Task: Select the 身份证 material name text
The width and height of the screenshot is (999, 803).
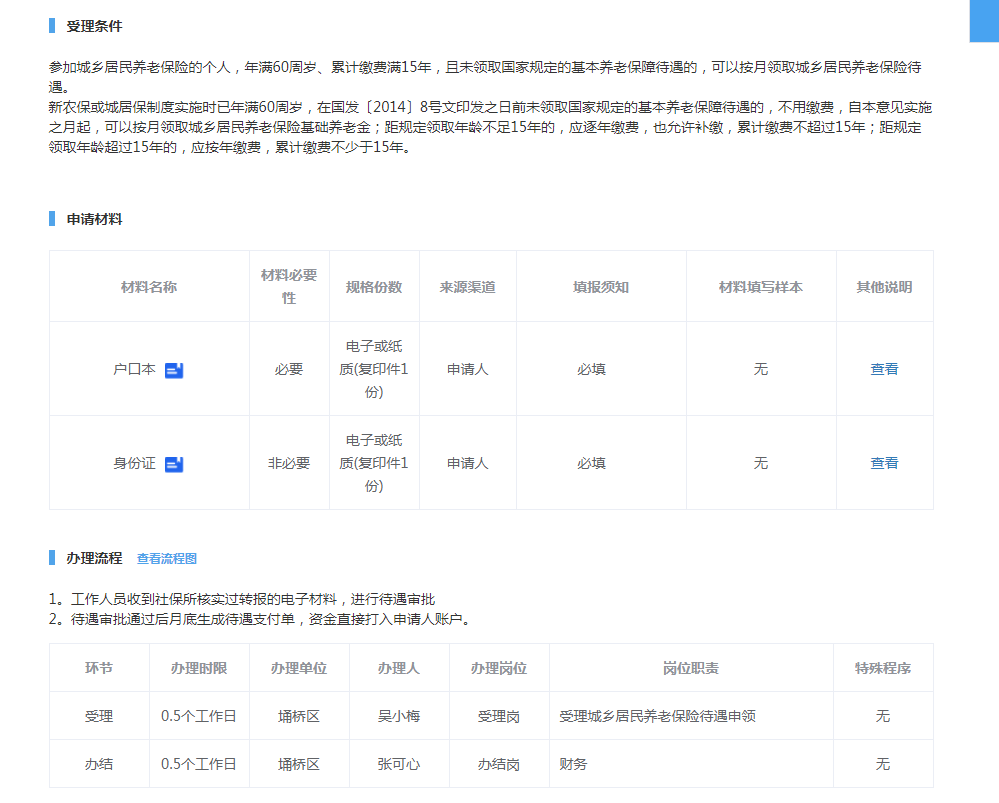Action: pos(134,463)
